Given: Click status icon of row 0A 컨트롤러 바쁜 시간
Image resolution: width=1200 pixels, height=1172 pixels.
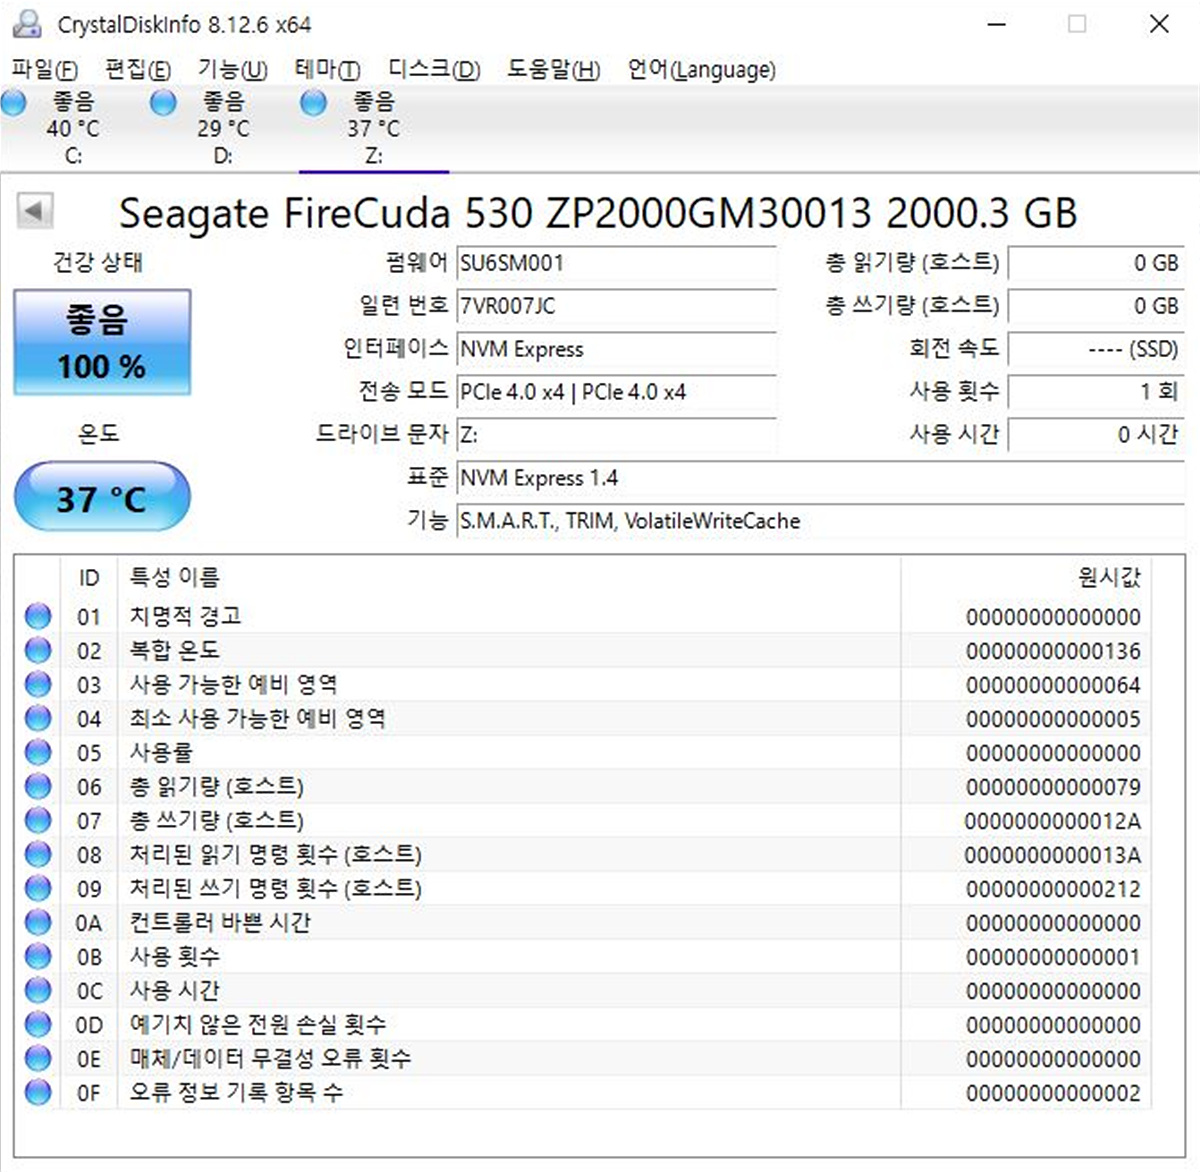Looking at the screenshot, I should click(x=38, y=922).
